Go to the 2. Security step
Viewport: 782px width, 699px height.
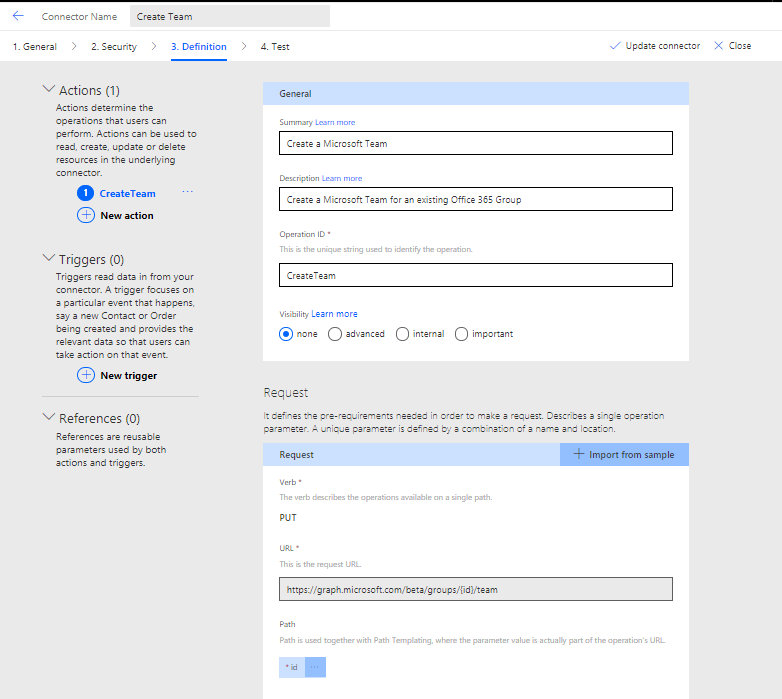tap(114, 47)
